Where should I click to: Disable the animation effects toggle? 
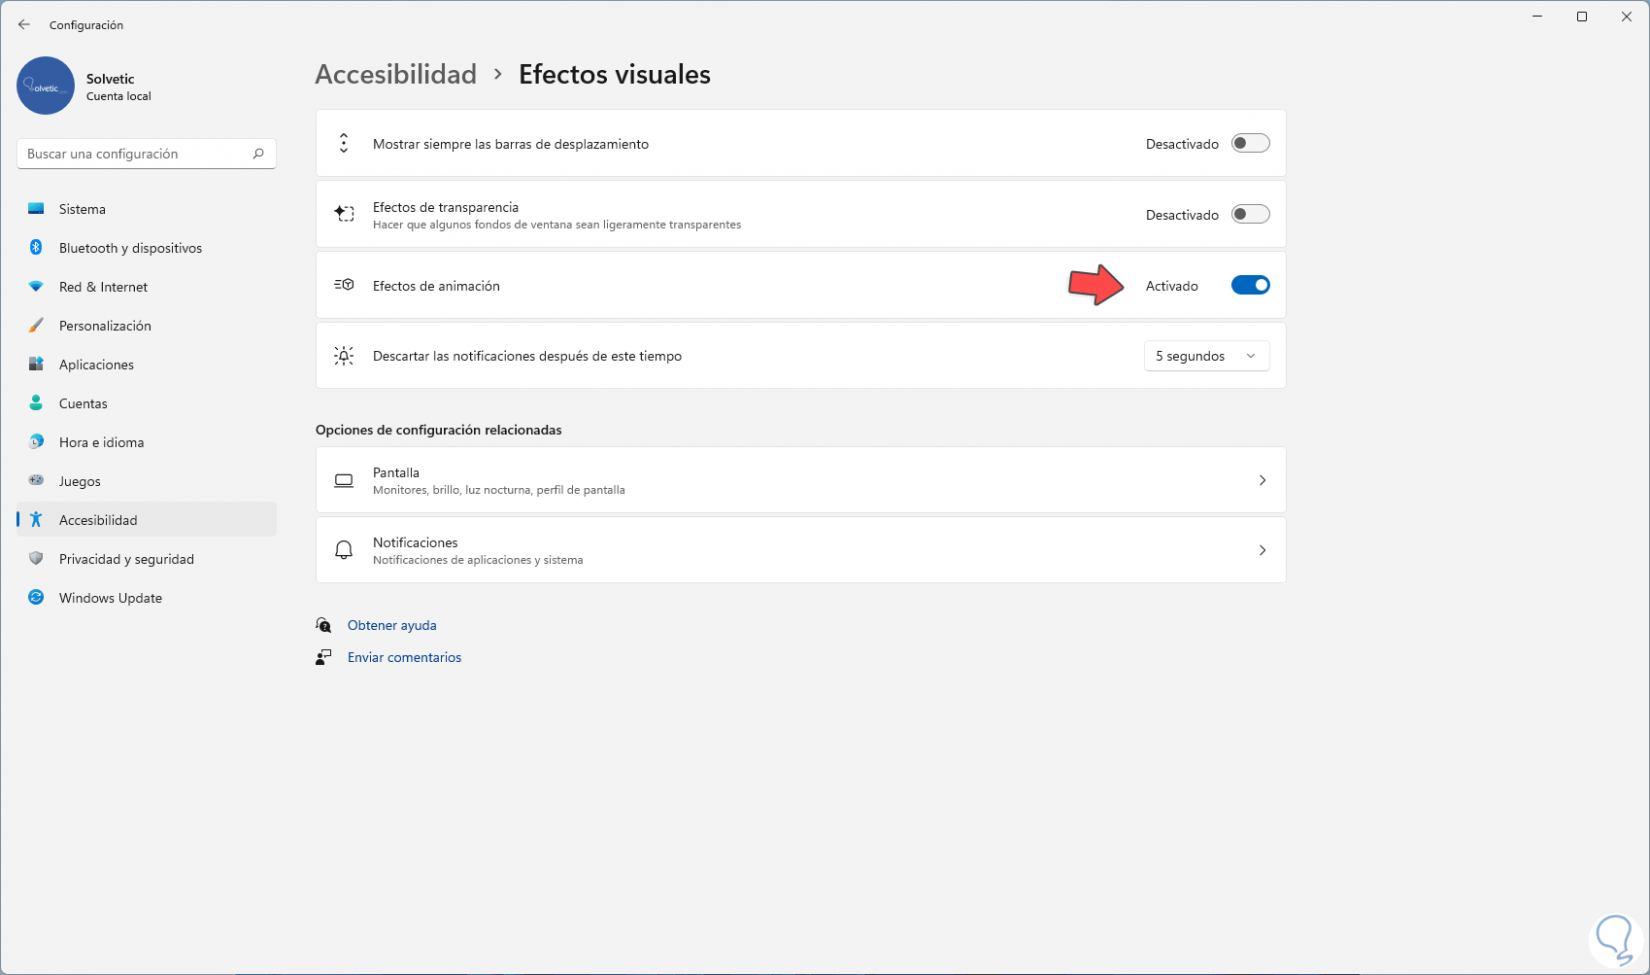pos(1250,286)
